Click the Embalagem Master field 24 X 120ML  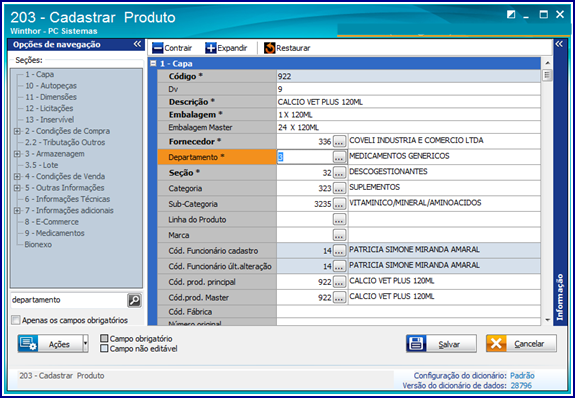[x=408, y=128]
